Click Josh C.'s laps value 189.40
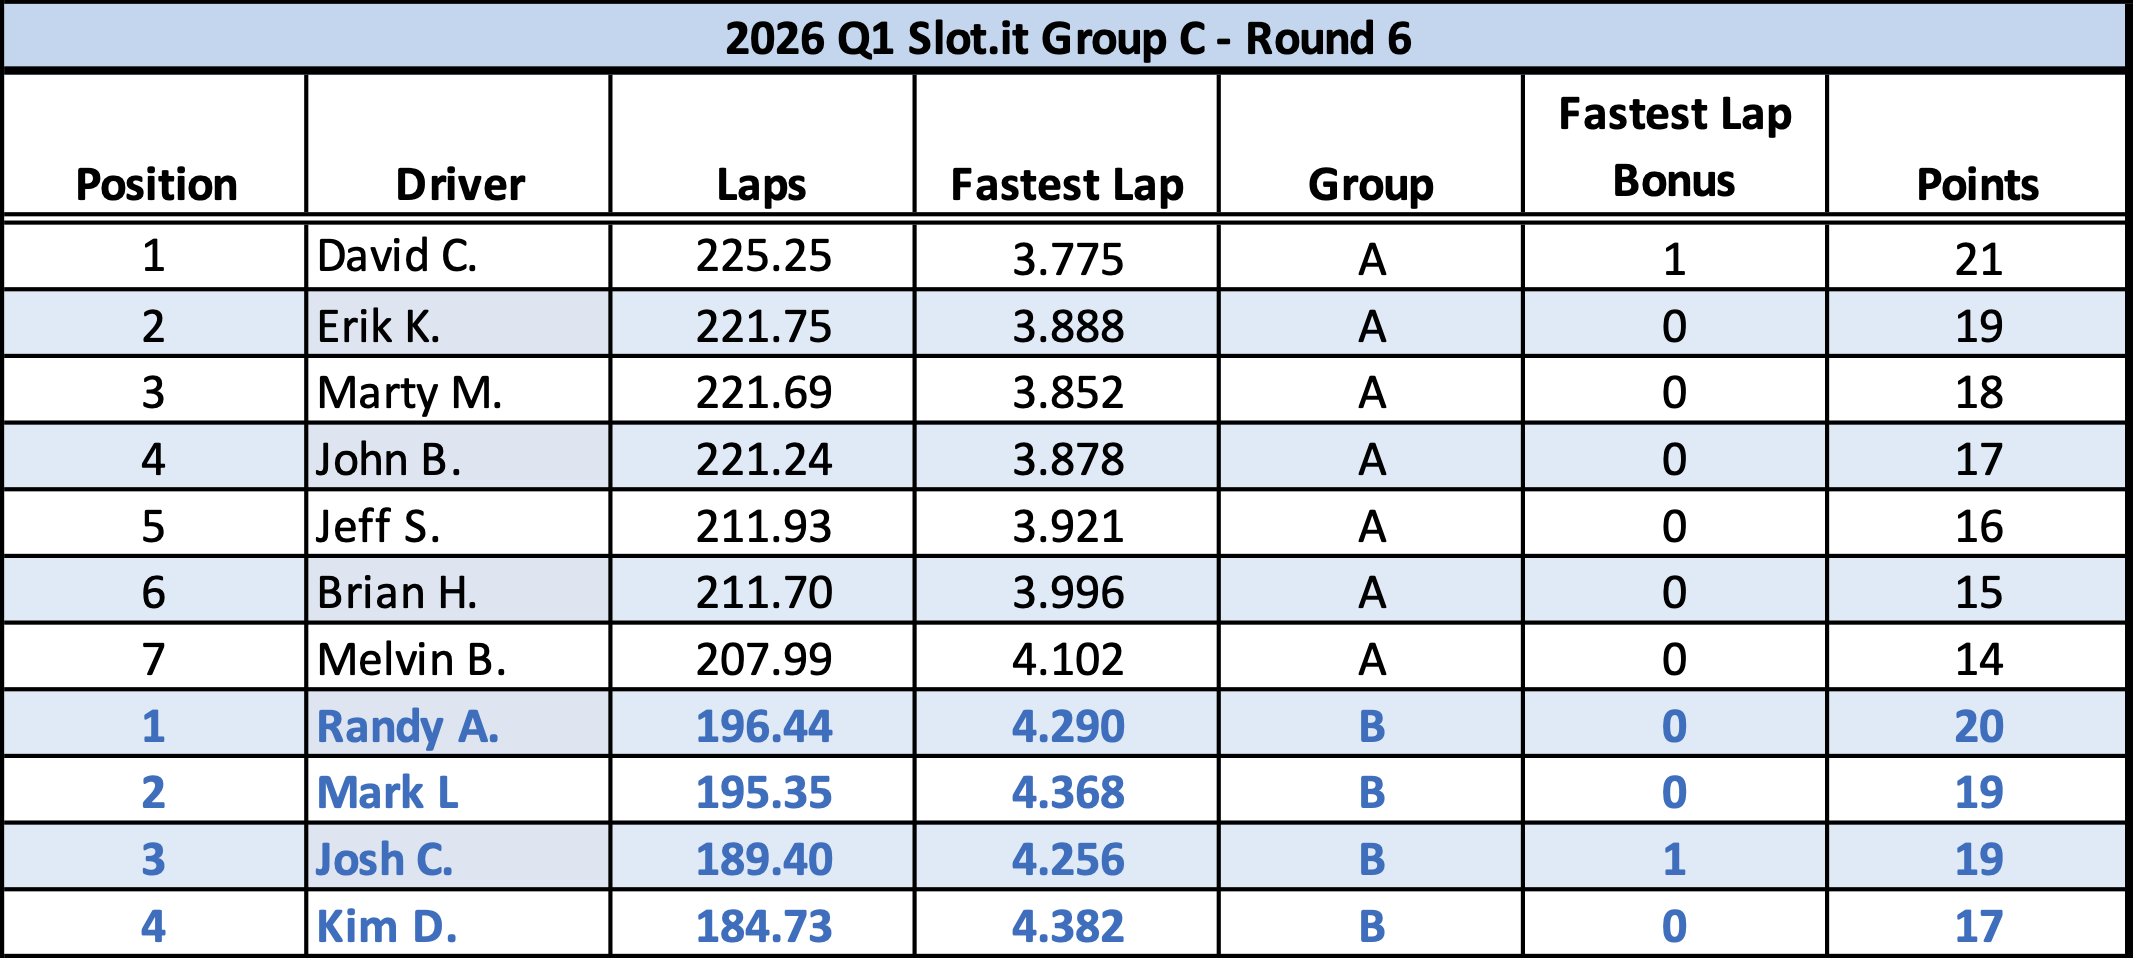 pos(764,860)
